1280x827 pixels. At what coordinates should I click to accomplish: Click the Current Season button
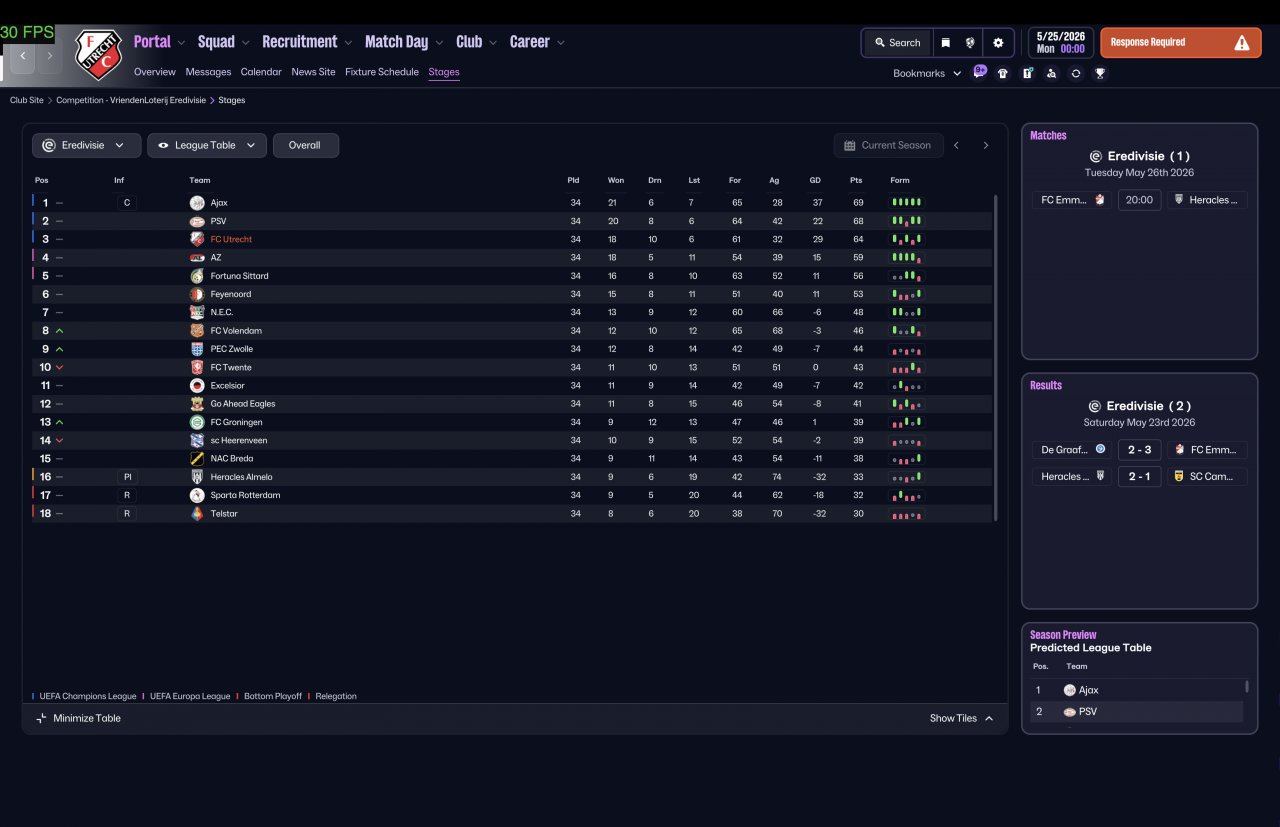[888, 145]
